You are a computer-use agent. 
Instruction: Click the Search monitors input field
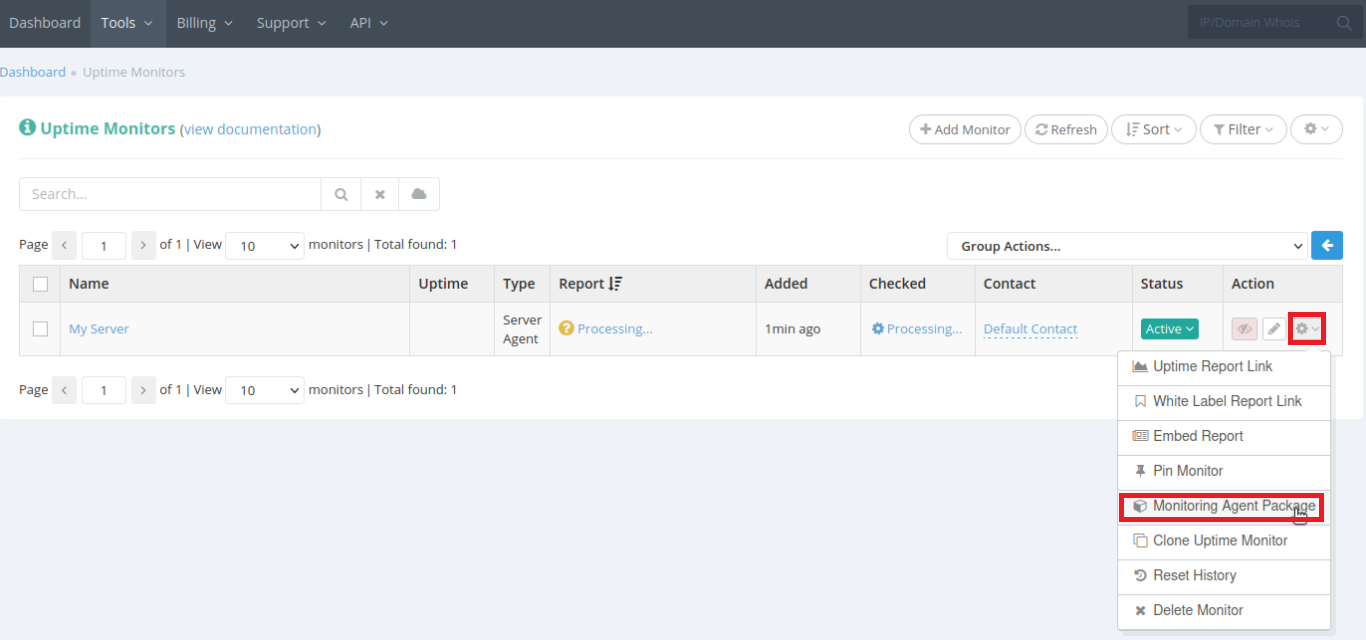click(170, 194)
